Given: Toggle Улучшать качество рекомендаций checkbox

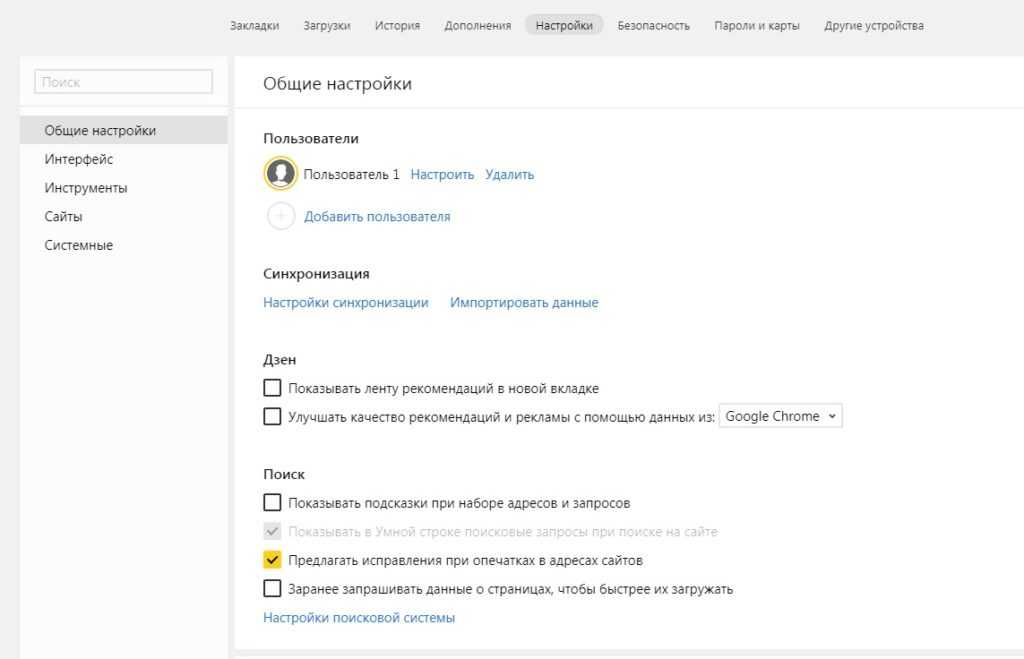Looking at the screenshot, I should pyautogui.click(x=272, y=417).
